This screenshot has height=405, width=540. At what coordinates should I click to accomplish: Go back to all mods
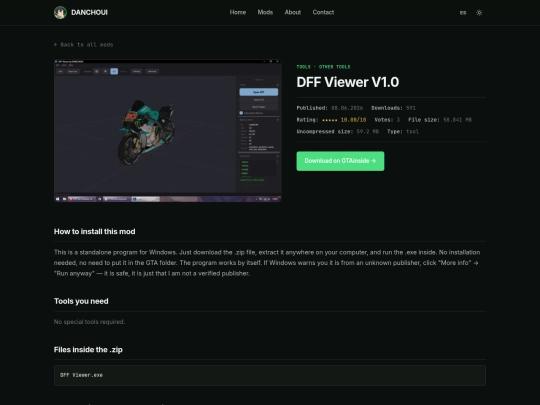tap(83, 44)
